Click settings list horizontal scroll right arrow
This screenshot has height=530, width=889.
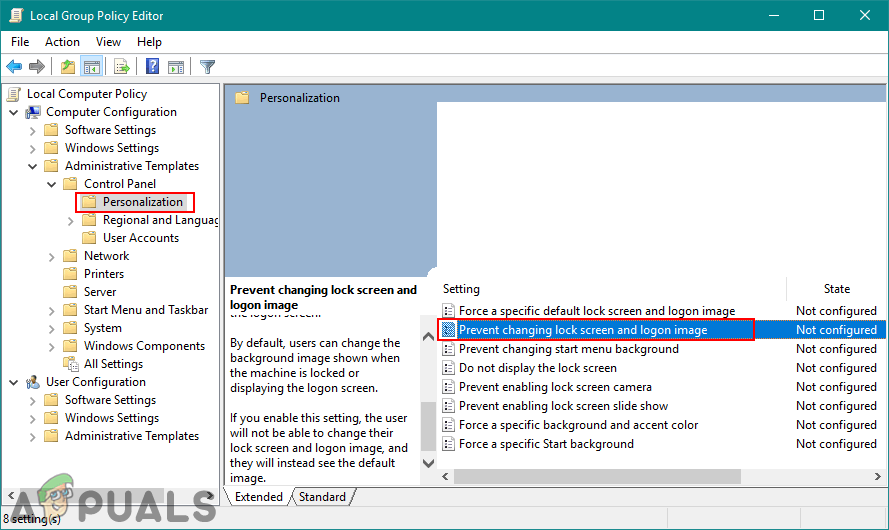pyautogui.click(x=878, y=477)
